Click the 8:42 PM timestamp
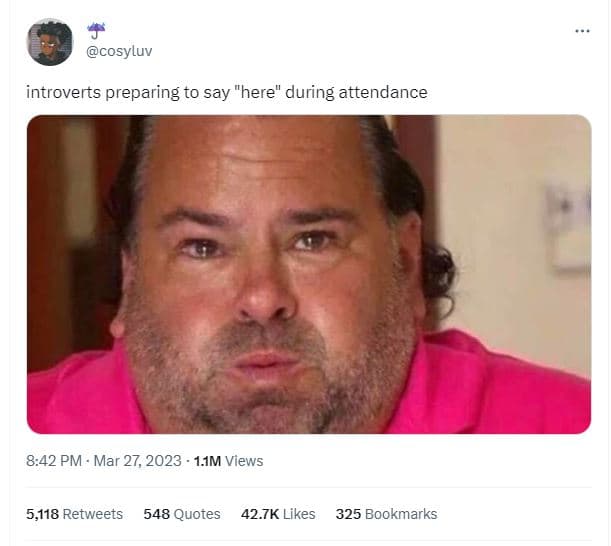This screenshot has width=611, height=546. coord(54,461)
